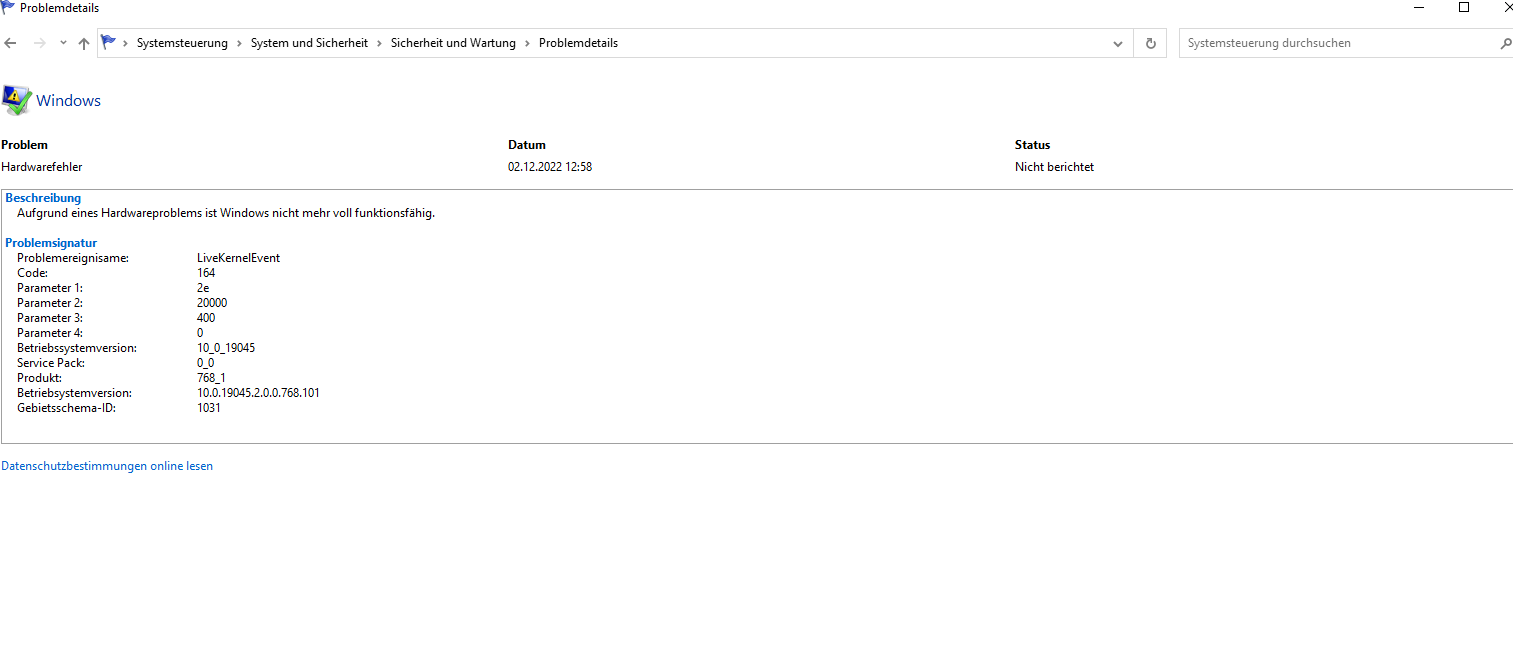Viewport: 1513px width, 650px height.
Task: Open the recent locations dropdown arrow
Action: pyautogui.click(x=63, y=43)
